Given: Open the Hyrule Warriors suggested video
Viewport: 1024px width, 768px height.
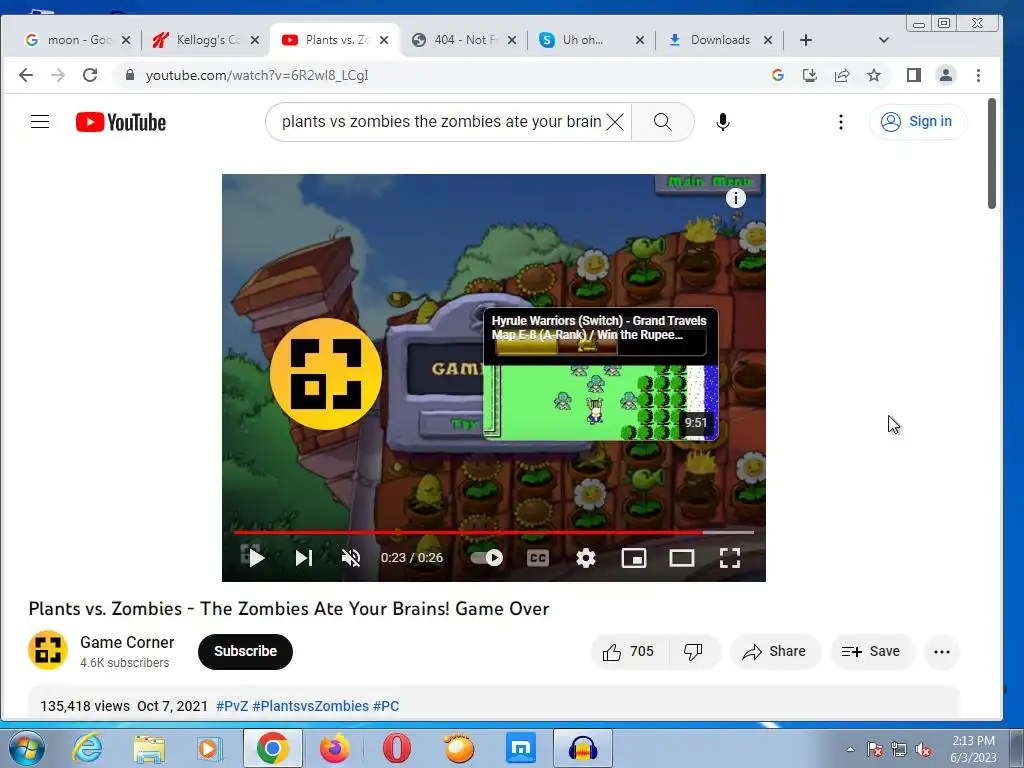Looking at the screenshot, I should click(x=601, y=374).
